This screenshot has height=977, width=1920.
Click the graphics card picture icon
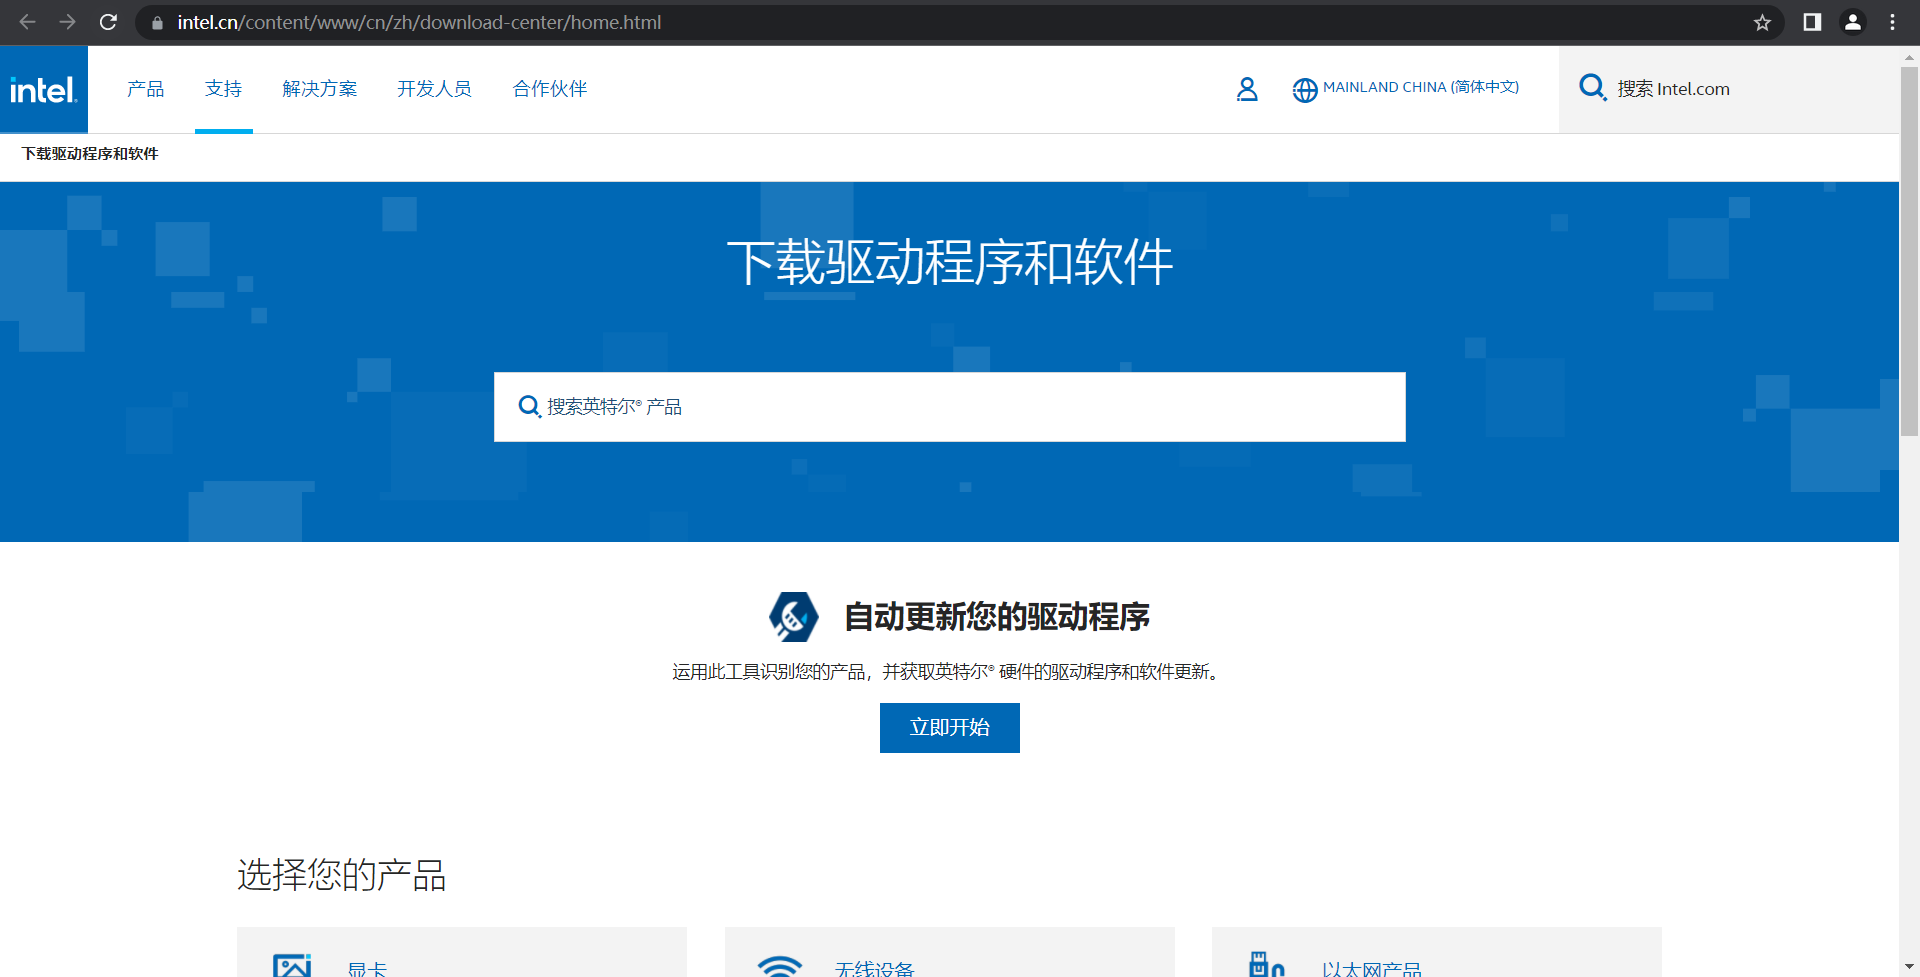(292, 966)
